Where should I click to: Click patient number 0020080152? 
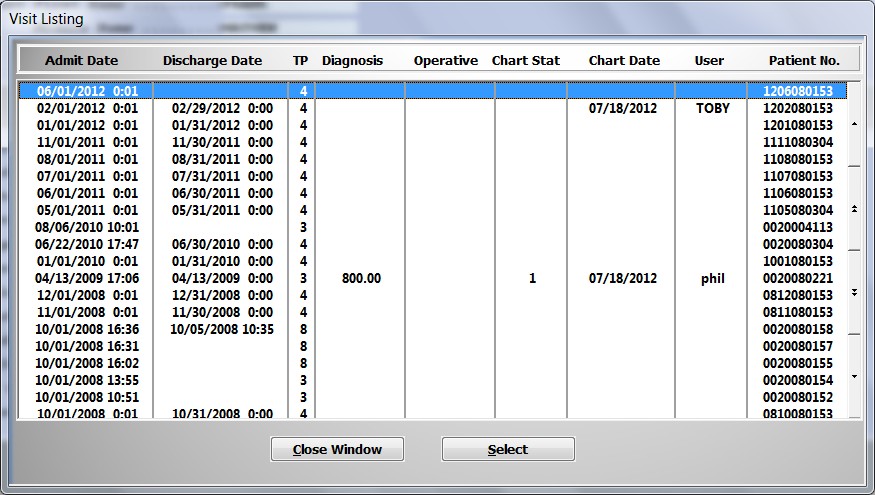point(798,397)
